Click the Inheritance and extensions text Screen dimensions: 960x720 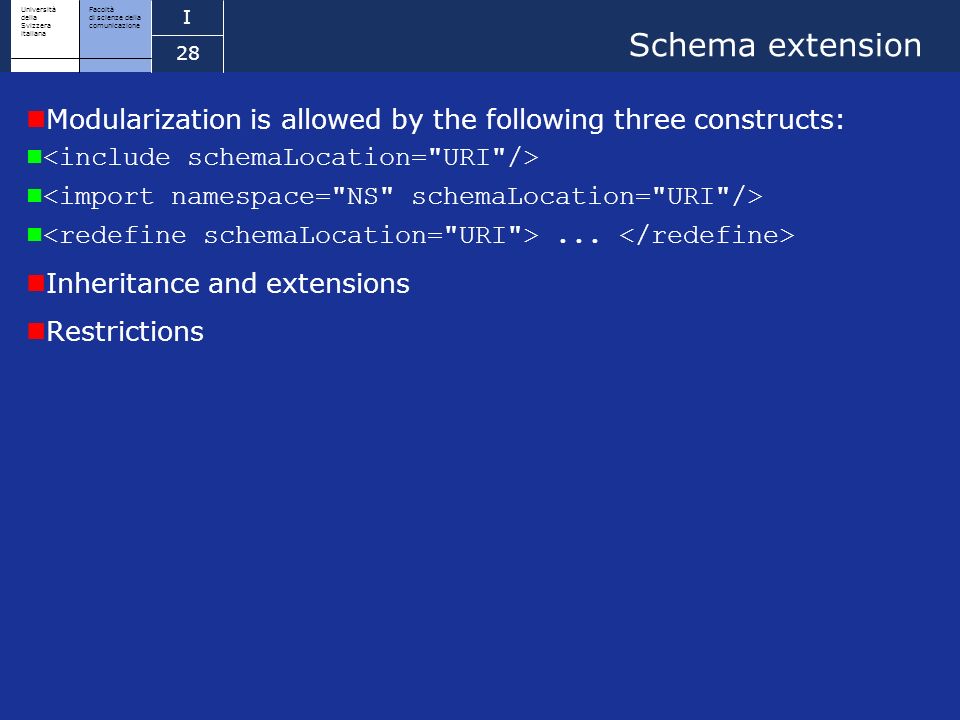pos(228,283)
